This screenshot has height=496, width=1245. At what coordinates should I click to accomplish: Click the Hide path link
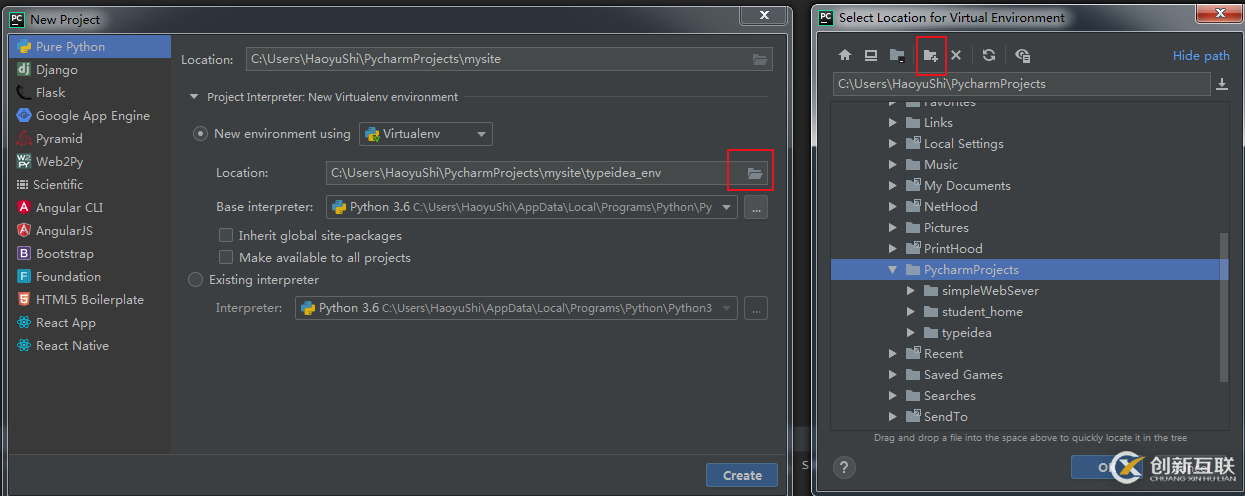pyautogui.click(x=1201, y=56)
